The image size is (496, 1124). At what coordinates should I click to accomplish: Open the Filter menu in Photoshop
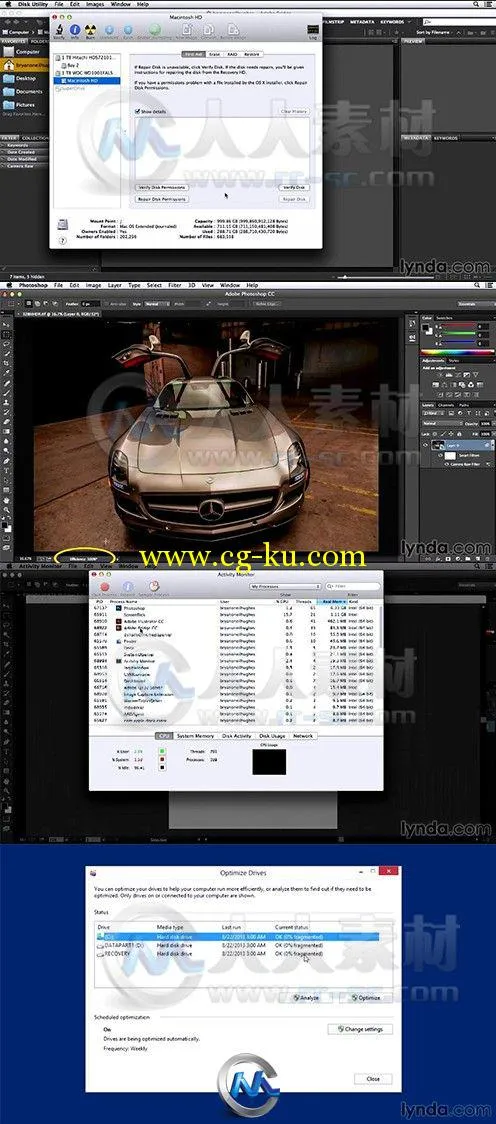click(174, 285)
